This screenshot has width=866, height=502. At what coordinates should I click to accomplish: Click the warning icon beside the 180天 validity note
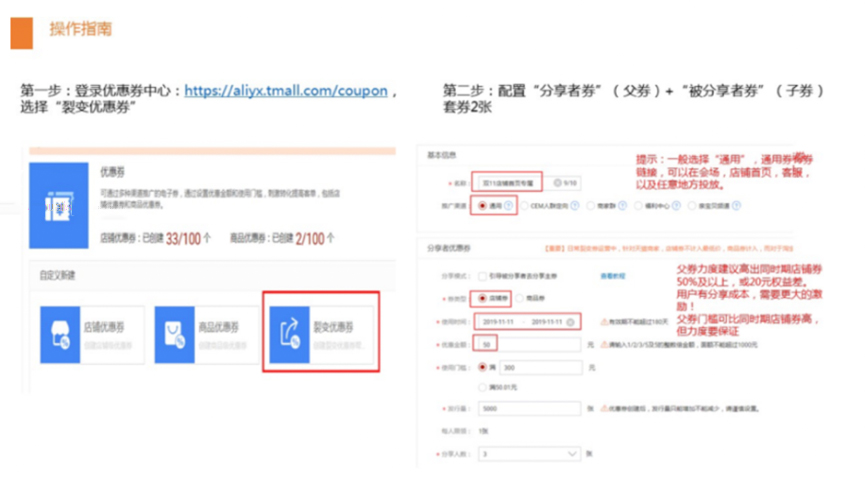click(604, 321)
